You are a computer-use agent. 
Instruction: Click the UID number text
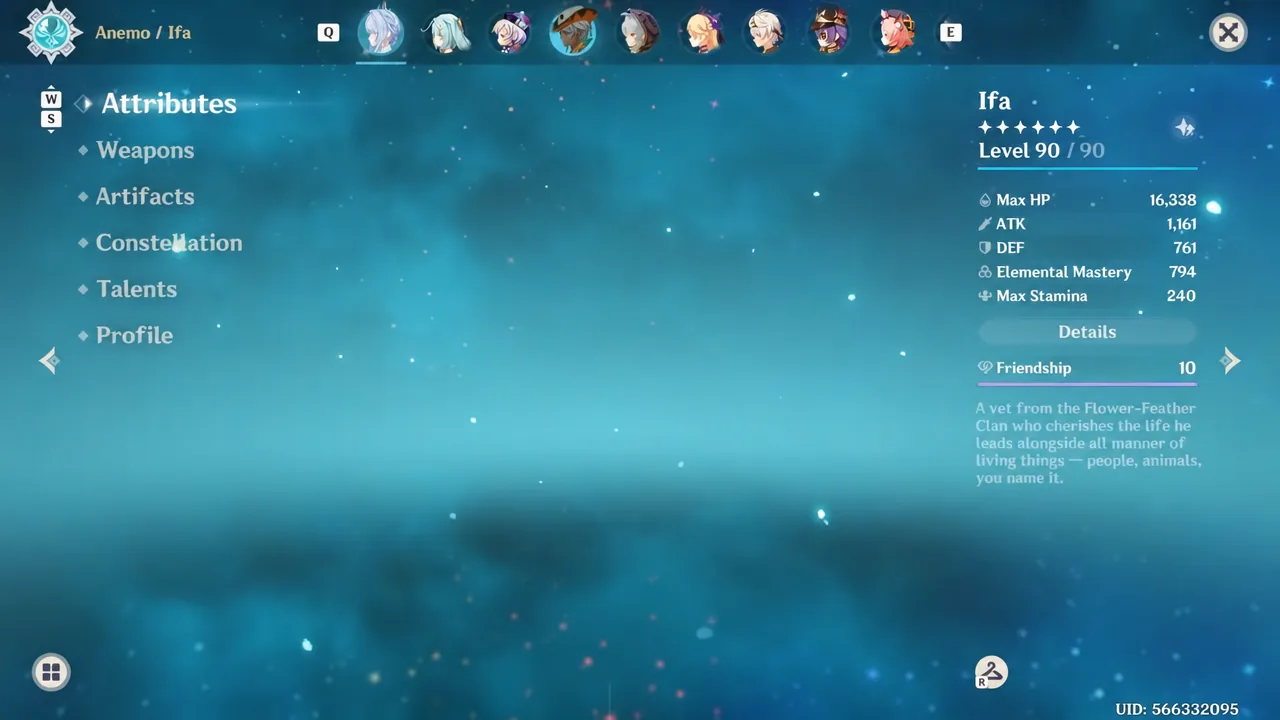coord(1177,709)
